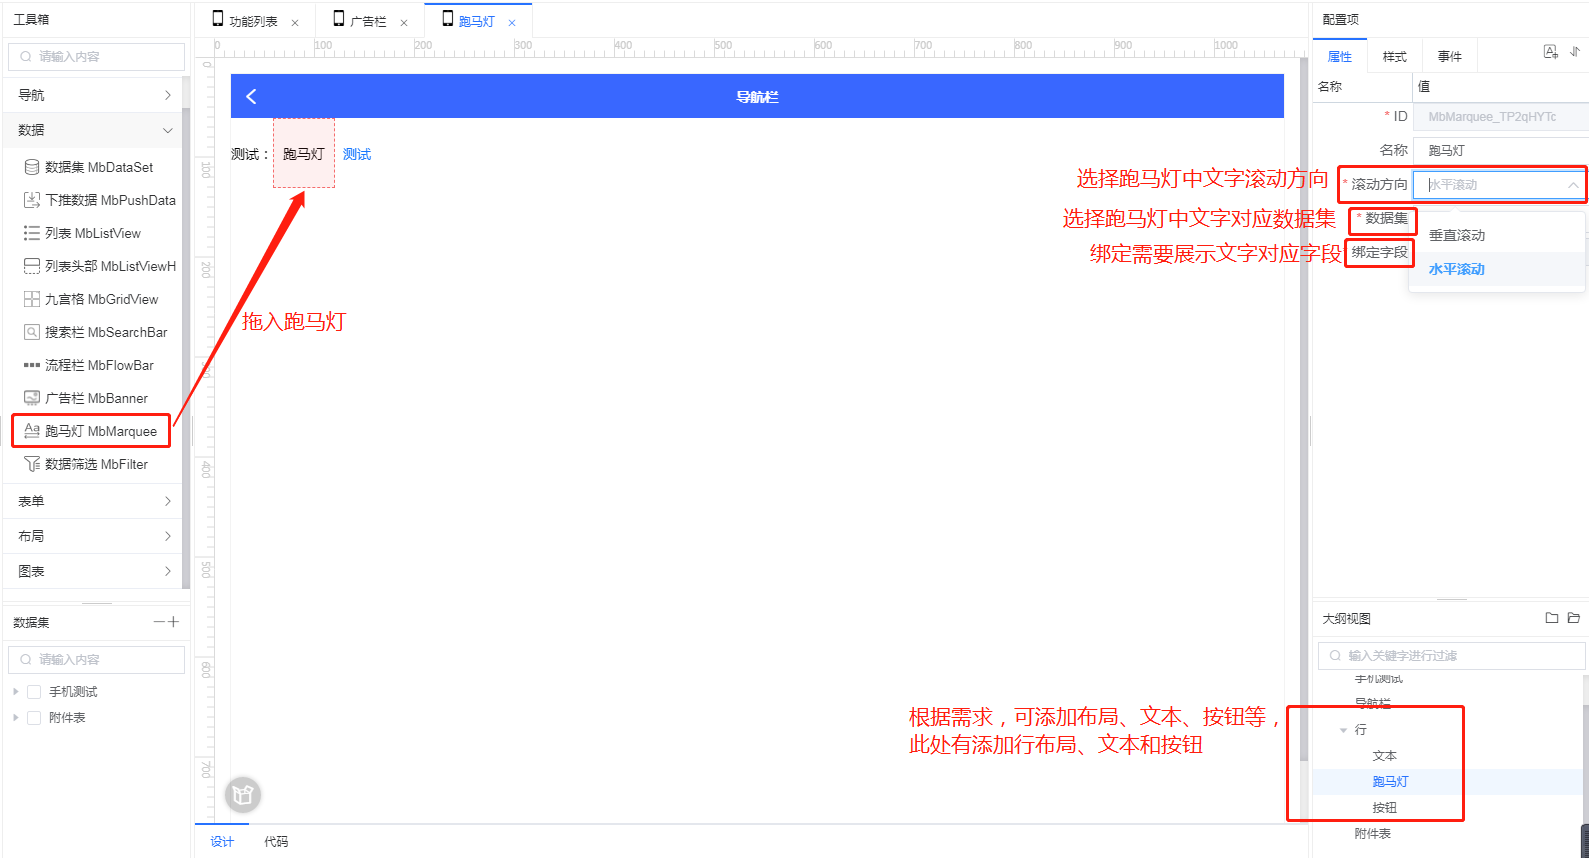The image size is (1589, 858).
Task: Check the 手机测试 dataset checkbox
Action: [x=34, y=692]
